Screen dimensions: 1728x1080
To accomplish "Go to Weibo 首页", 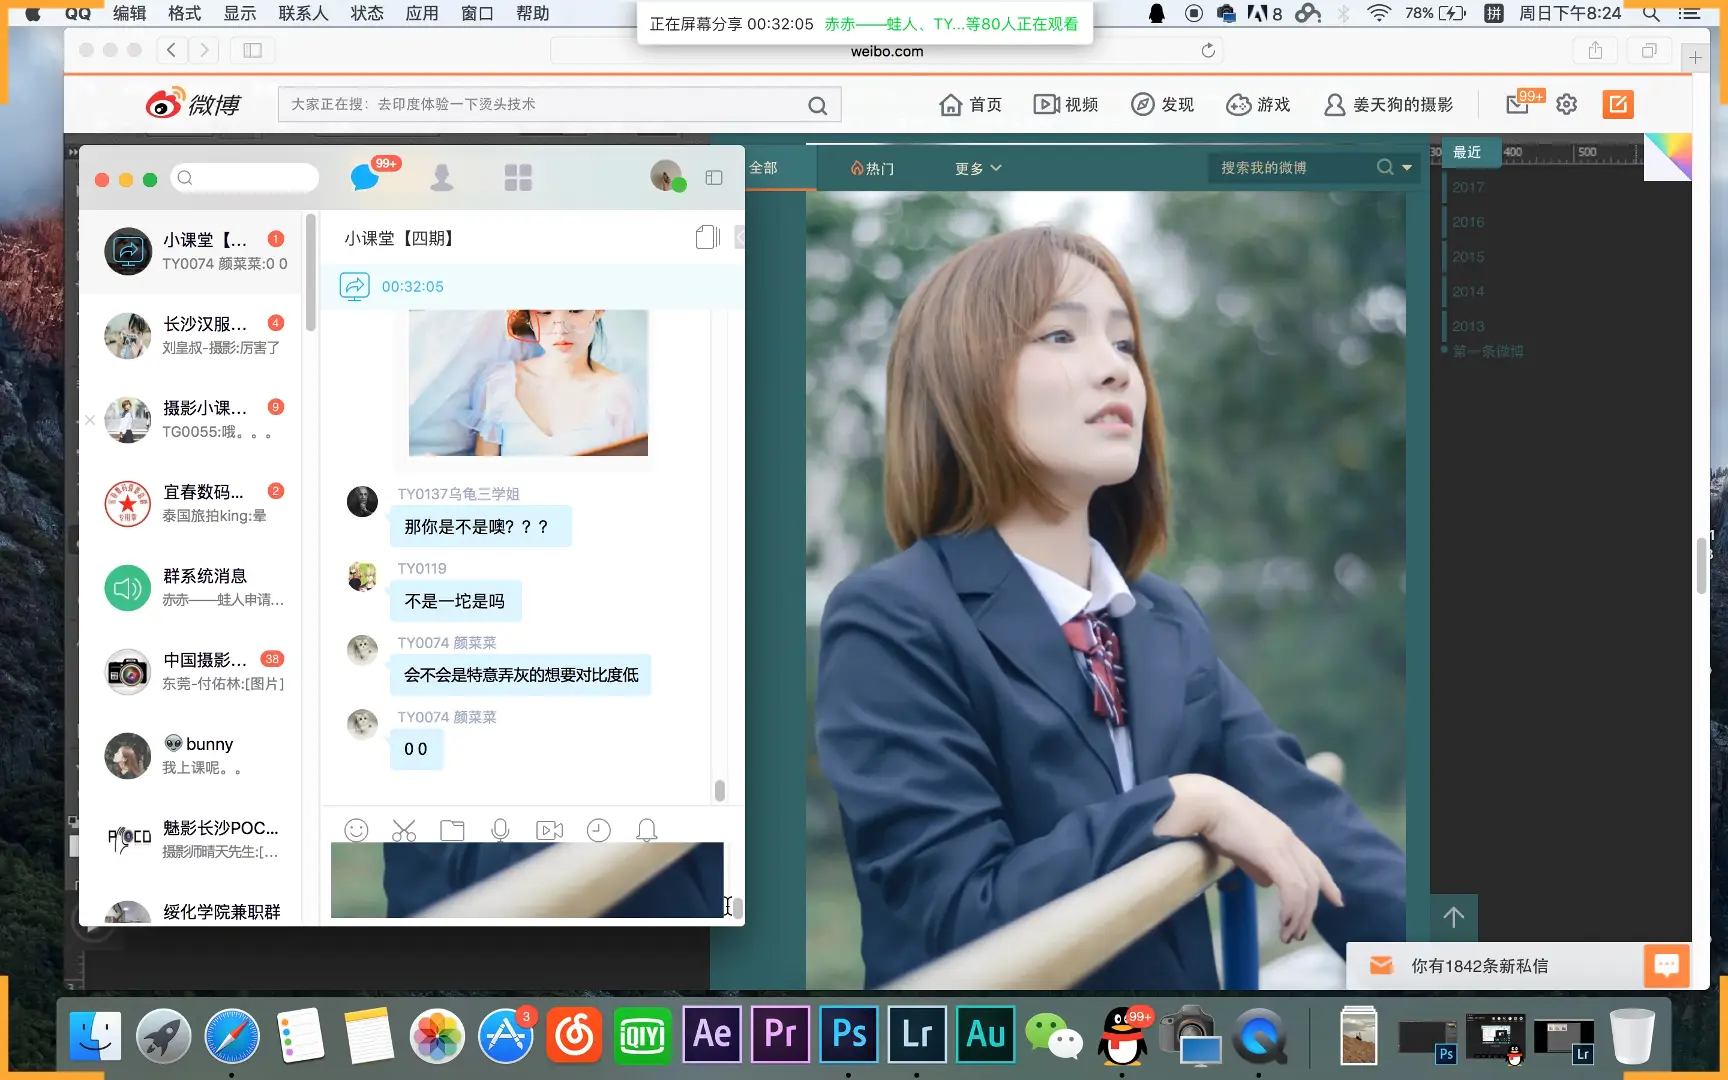I will [971, 104].
